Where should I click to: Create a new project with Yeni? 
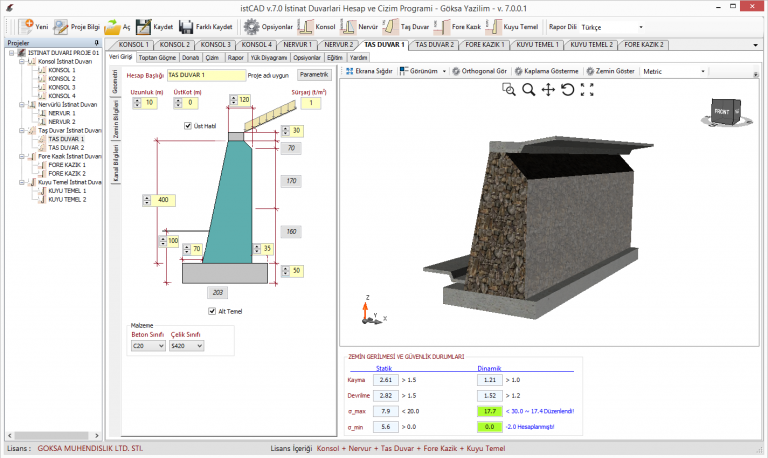[33, 27]
